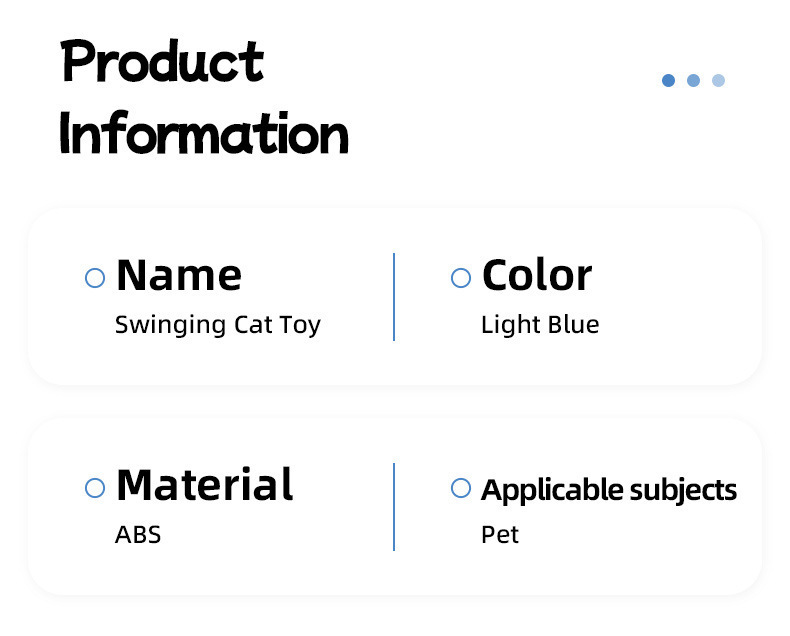Select the bullet beside Applicable subjects
The height and width of the screenshot is (636, 790).
461,488
